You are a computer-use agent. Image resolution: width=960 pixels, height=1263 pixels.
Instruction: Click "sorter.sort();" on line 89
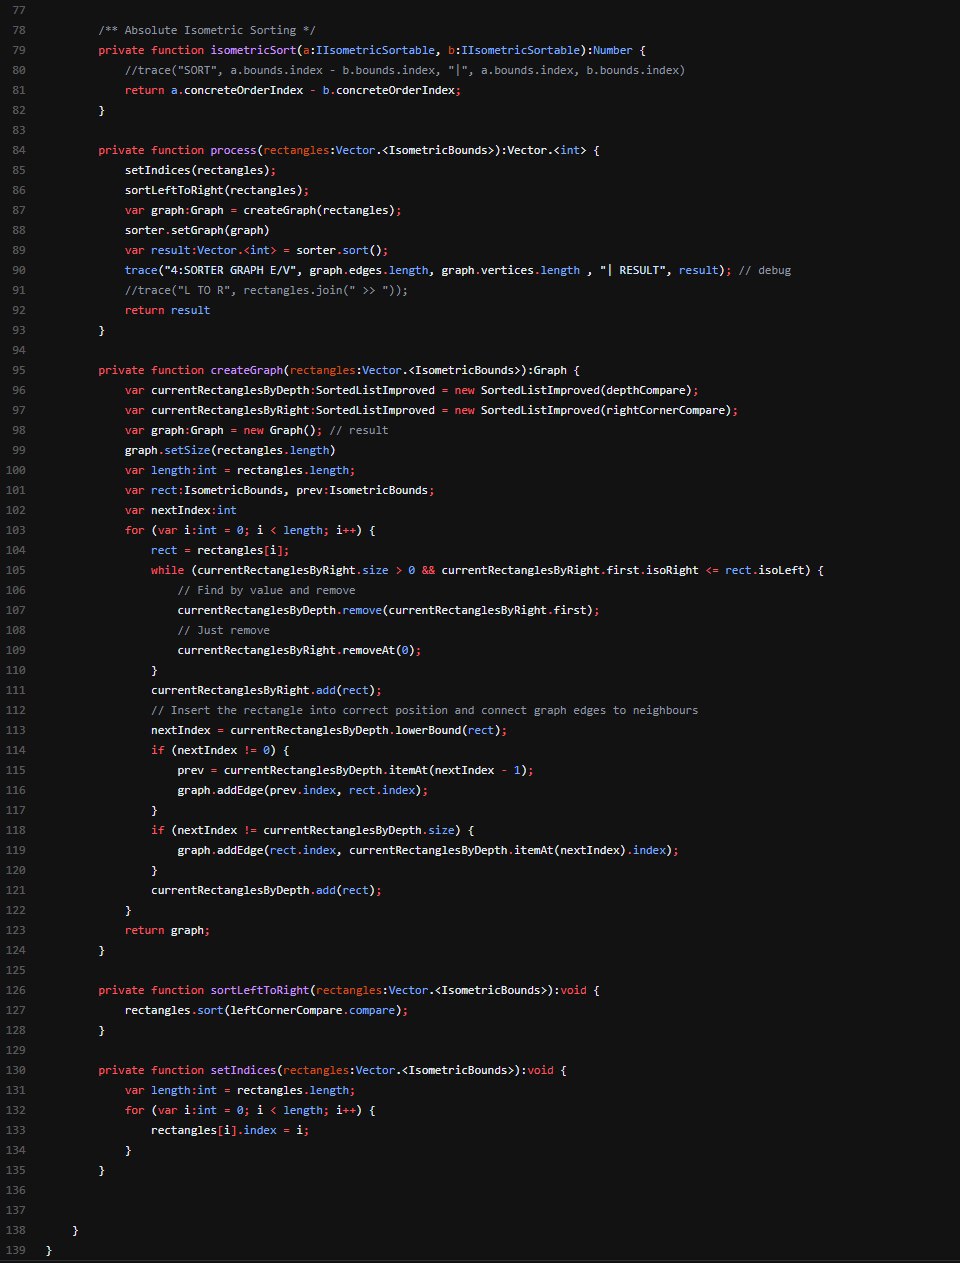(342, 250)
